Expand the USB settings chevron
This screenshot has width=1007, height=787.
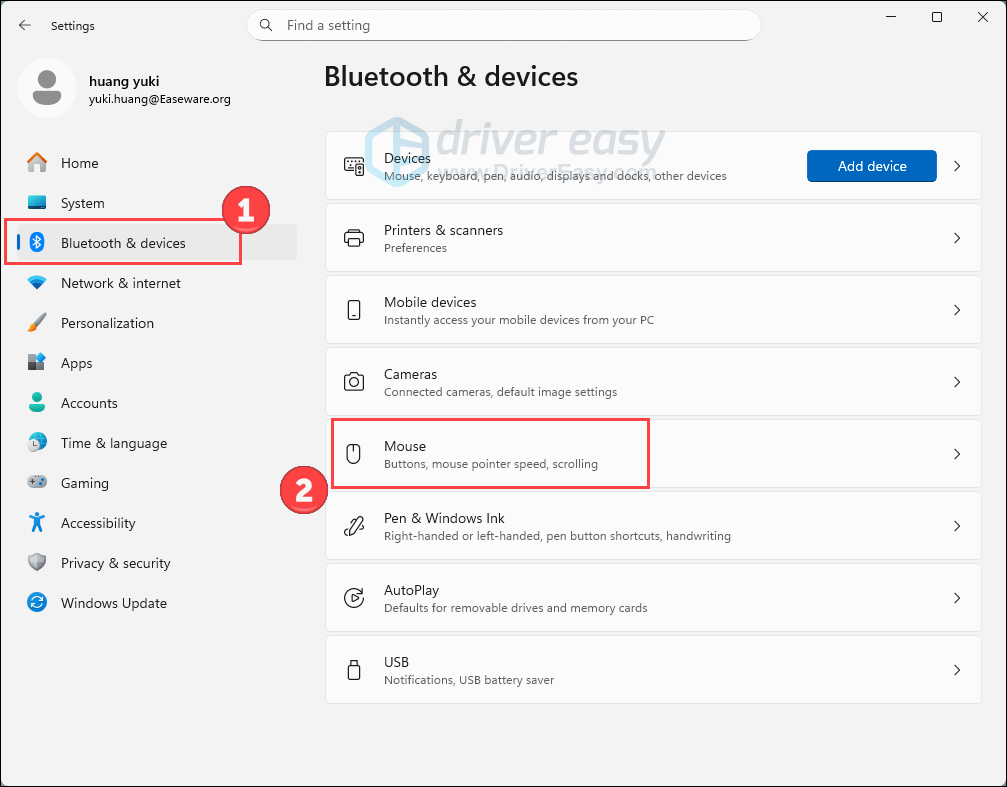click(957, 670)
